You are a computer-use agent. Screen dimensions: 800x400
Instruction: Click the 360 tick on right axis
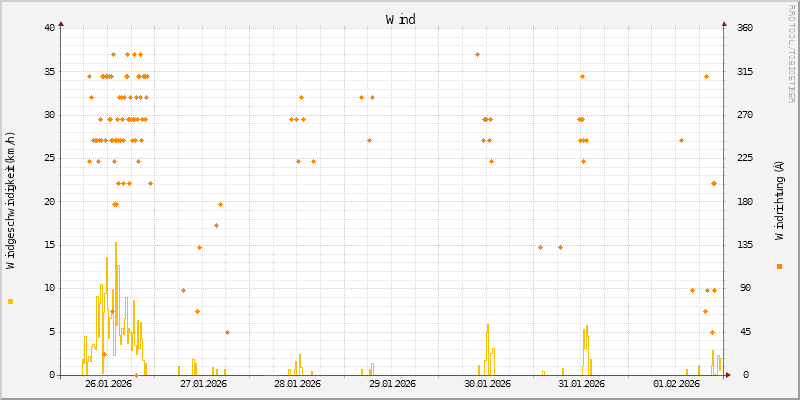point(745,27)
